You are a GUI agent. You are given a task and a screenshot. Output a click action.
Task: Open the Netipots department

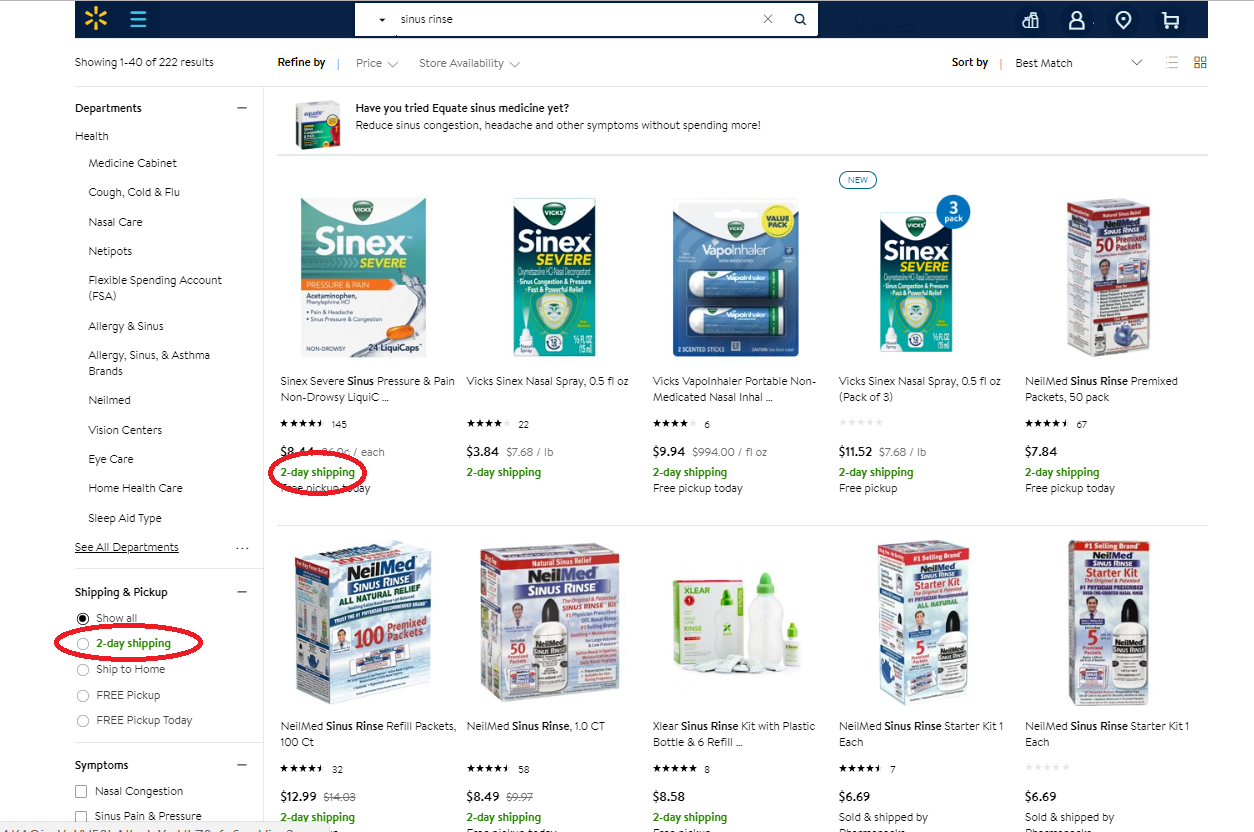click(110, 251)
